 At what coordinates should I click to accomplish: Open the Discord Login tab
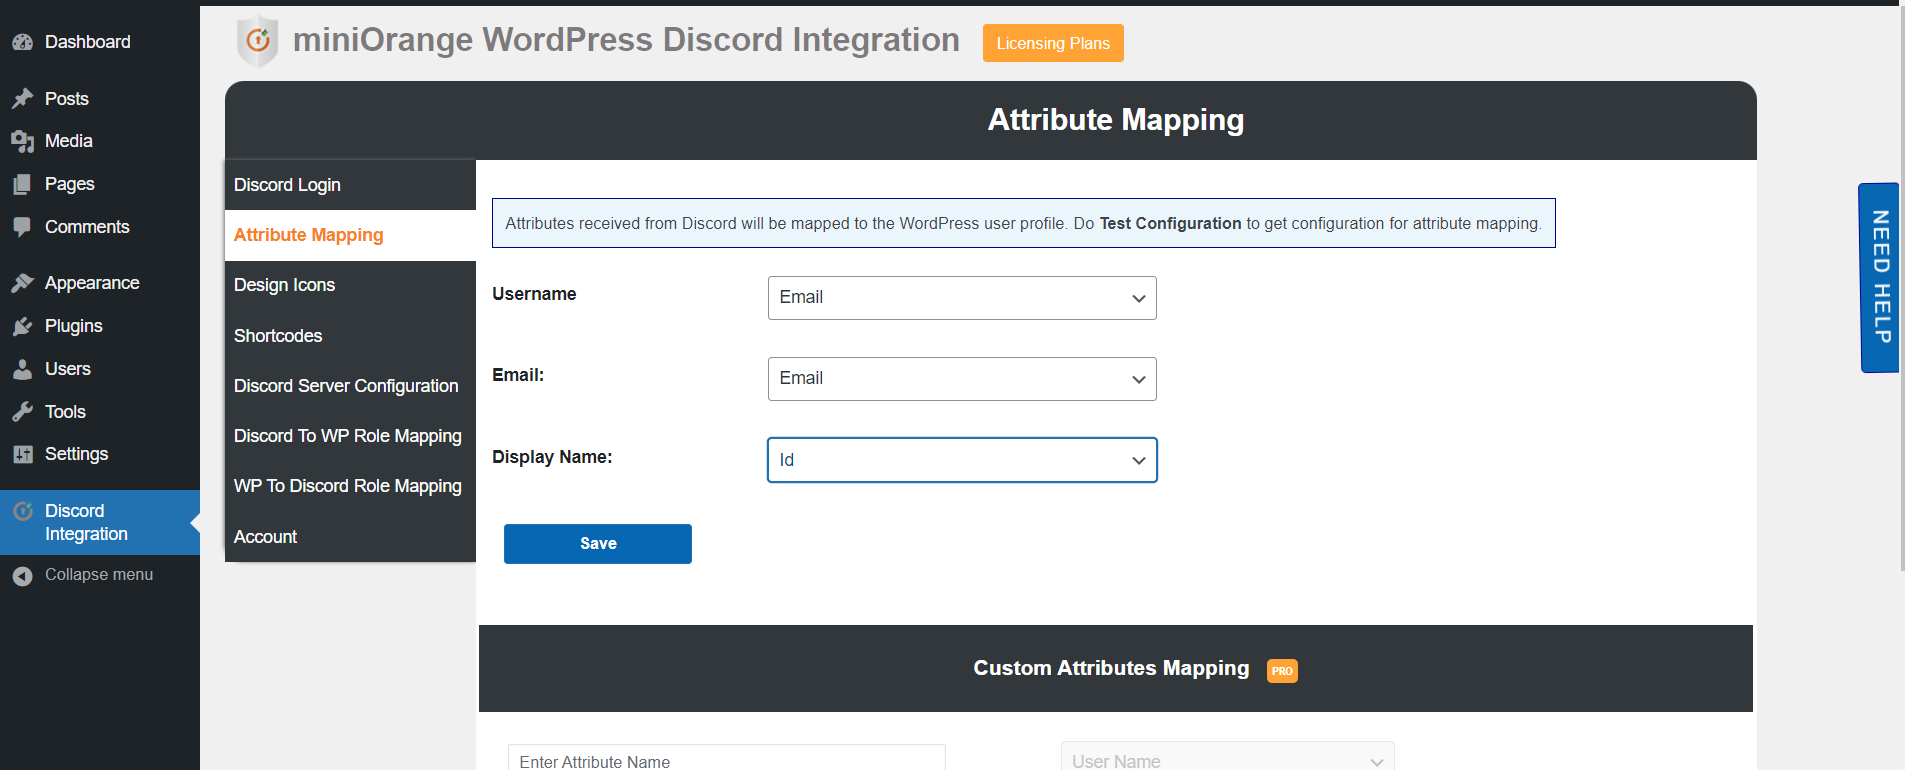[350, 185]
